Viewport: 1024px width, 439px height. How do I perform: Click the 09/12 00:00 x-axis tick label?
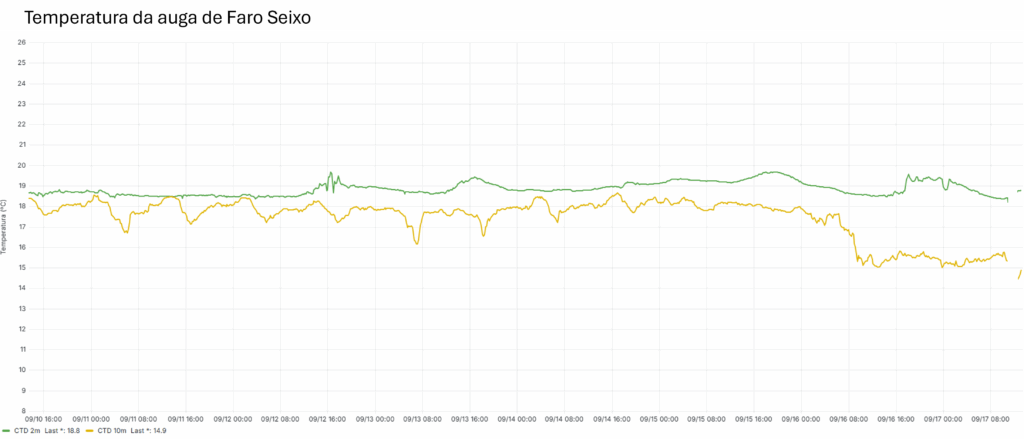click(x=231, y=420)
